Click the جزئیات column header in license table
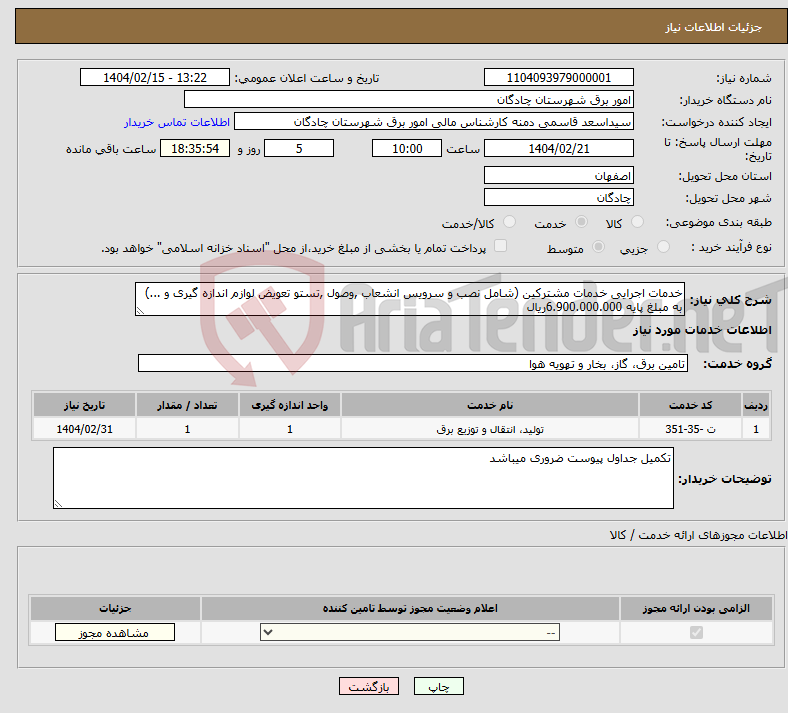788x713 pixels. pyautogui.click(x=115, y=608)
